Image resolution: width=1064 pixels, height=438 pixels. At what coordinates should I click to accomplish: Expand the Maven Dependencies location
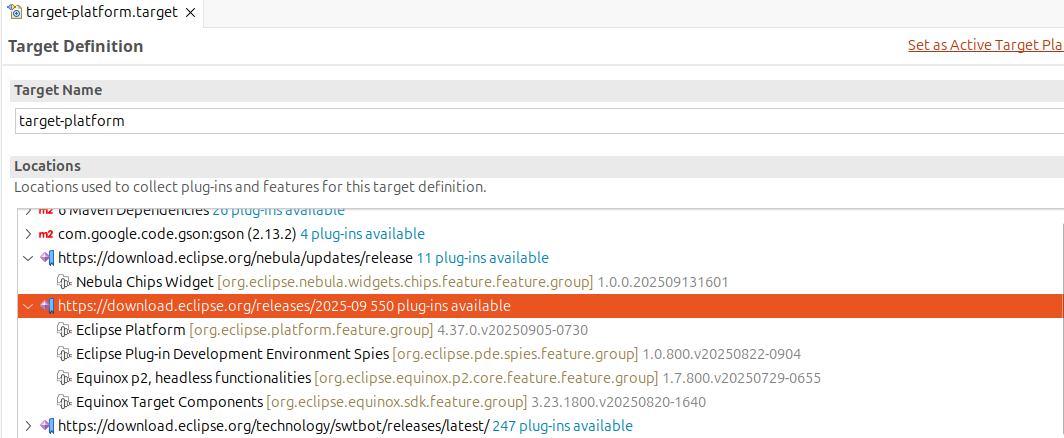(27, 211)
